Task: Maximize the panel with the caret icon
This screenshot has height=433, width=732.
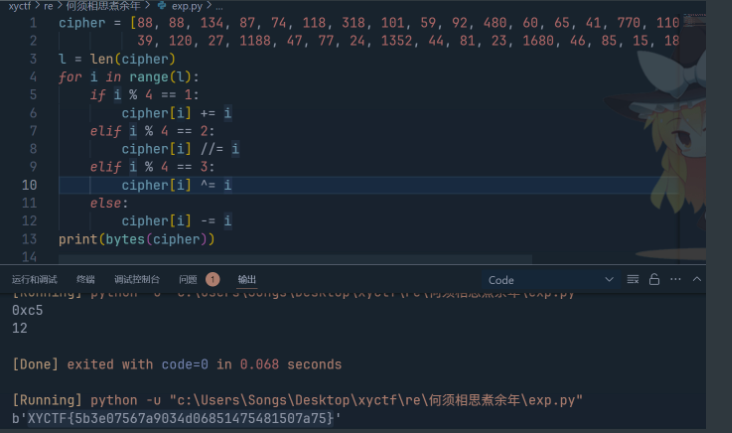Action: (698, 280)
